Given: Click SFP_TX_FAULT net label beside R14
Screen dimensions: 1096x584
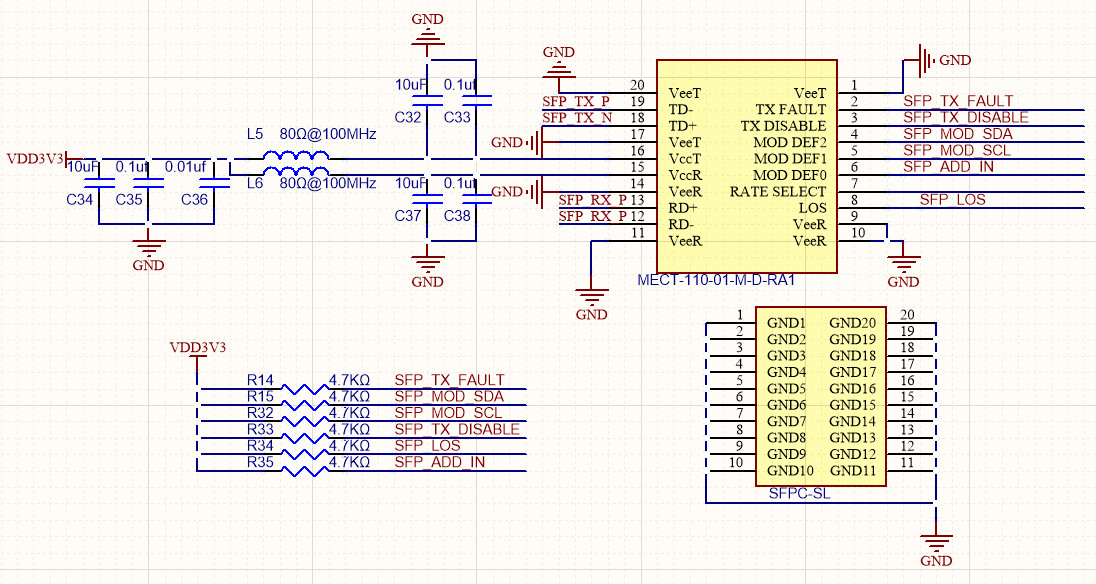Looking at the screenshot, I should pos(449,380).
